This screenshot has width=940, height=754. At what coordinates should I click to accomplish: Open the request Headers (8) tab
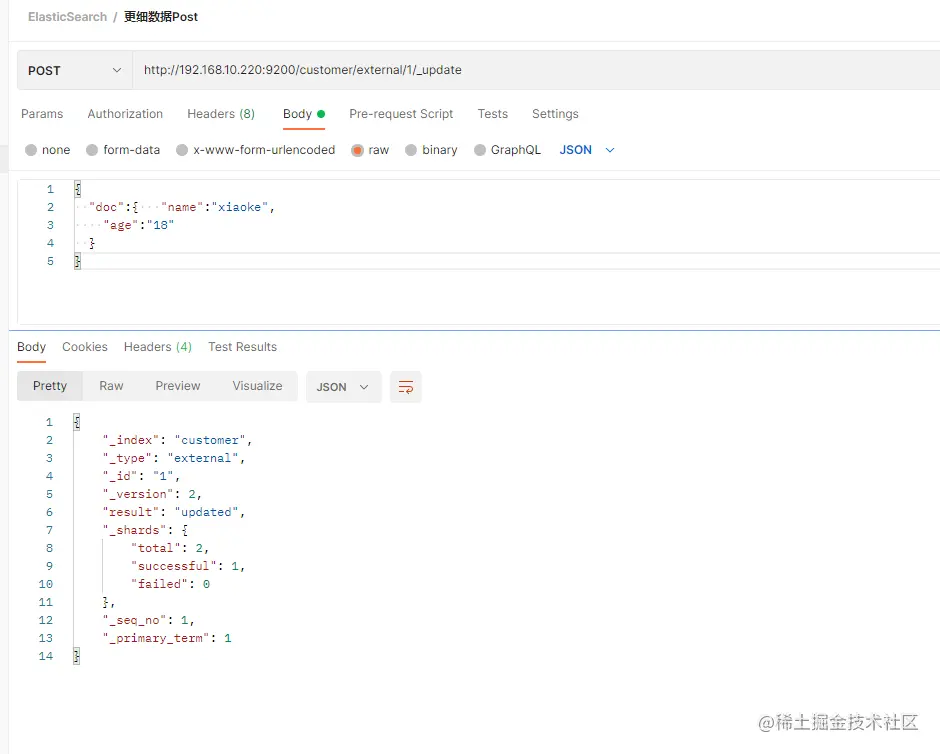(221, 114)
